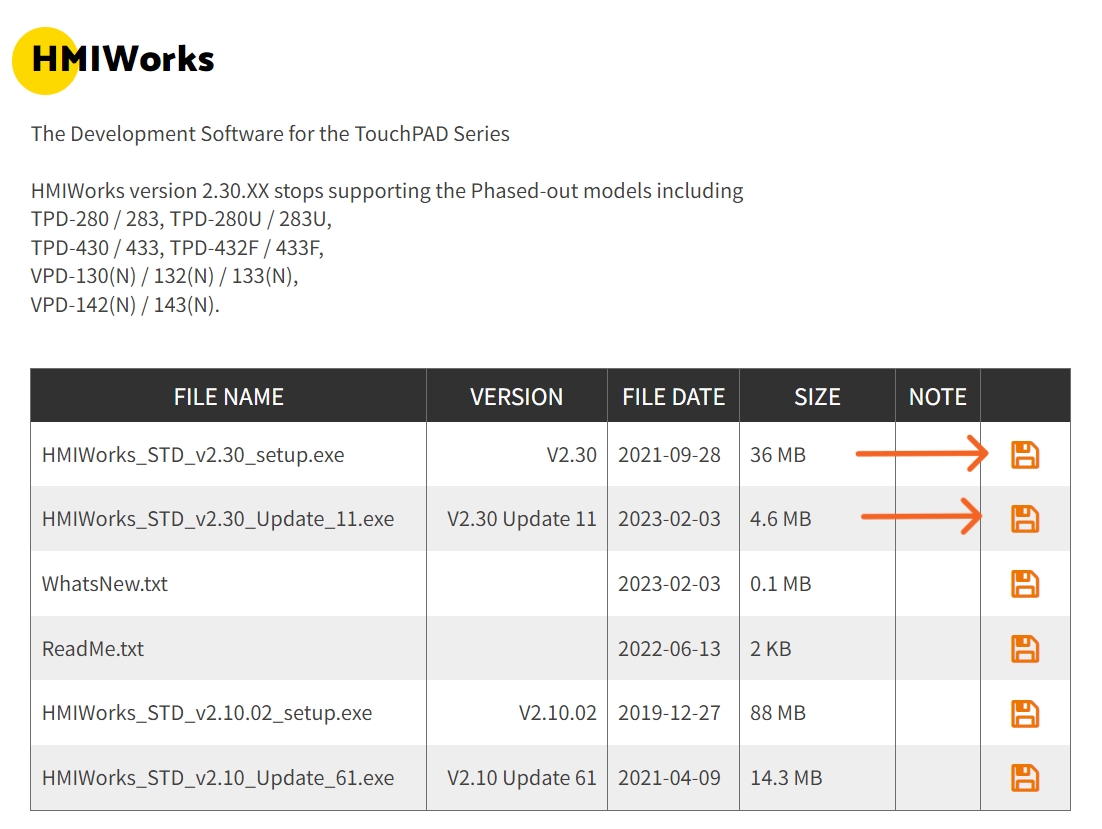Click the FILE NAME column header
Image resolution: width=1102 pixels, height=829 pixels.
tap(228, 396)
